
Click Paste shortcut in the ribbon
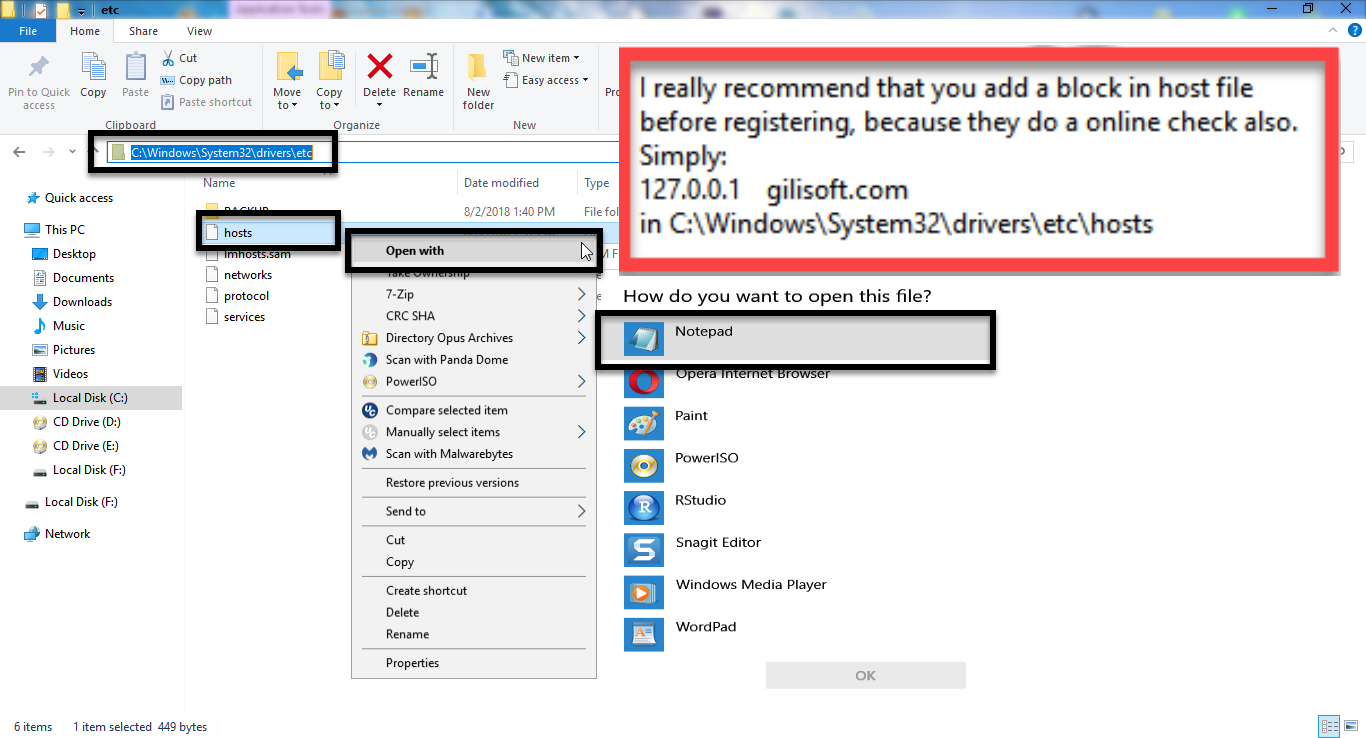206,102
